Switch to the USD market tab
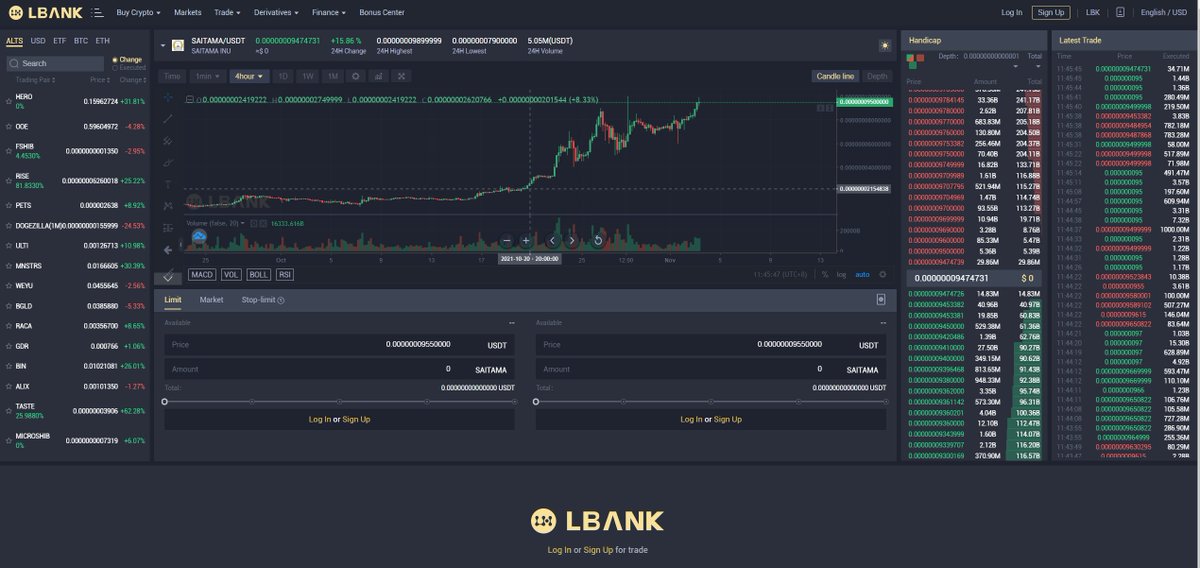Image resolution: width=1200 pixels, height=568 pixels. click(x=38, y=41)
